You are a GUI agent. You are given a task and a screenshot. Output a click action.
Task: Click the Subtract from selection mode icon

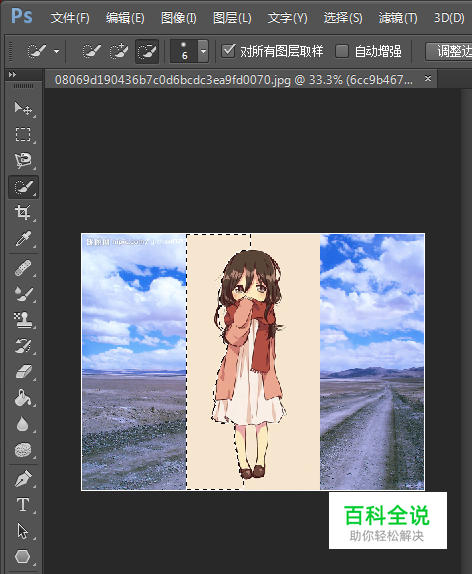(147, 52)
